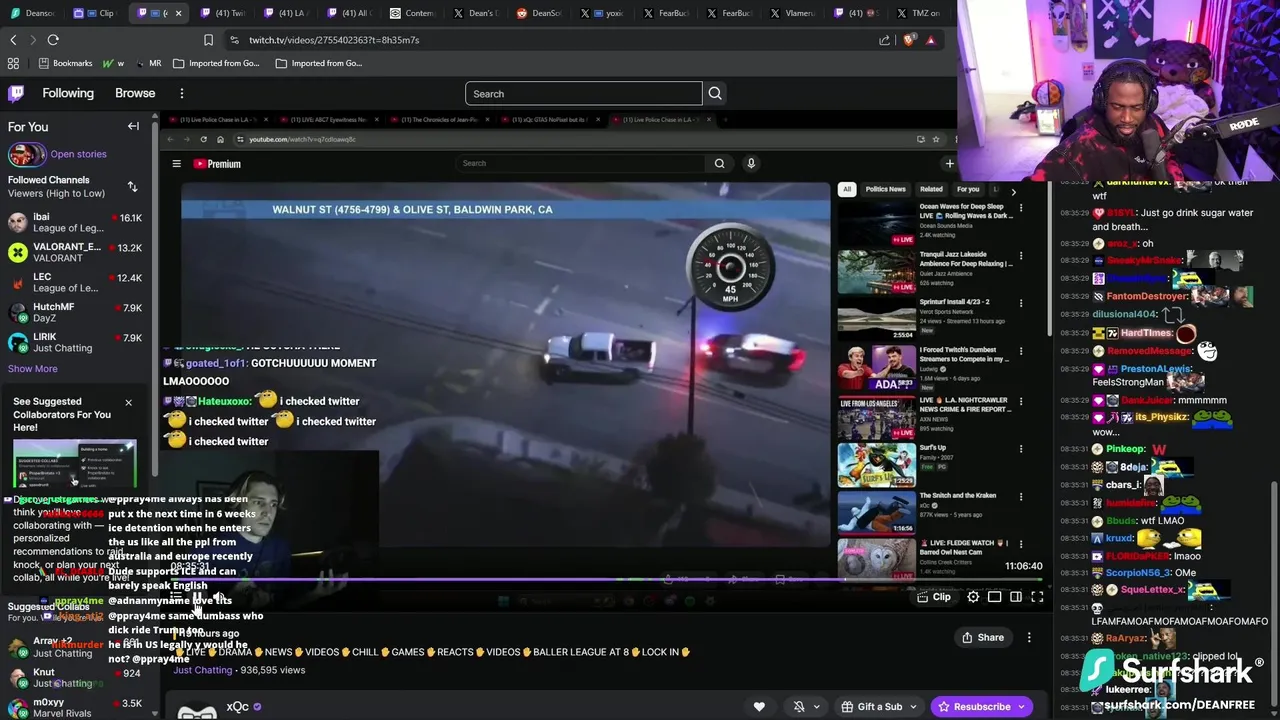Viewport: 1280px width, 720px height.
Task: Sort followed channels with arrows icon
Action: 132,187
